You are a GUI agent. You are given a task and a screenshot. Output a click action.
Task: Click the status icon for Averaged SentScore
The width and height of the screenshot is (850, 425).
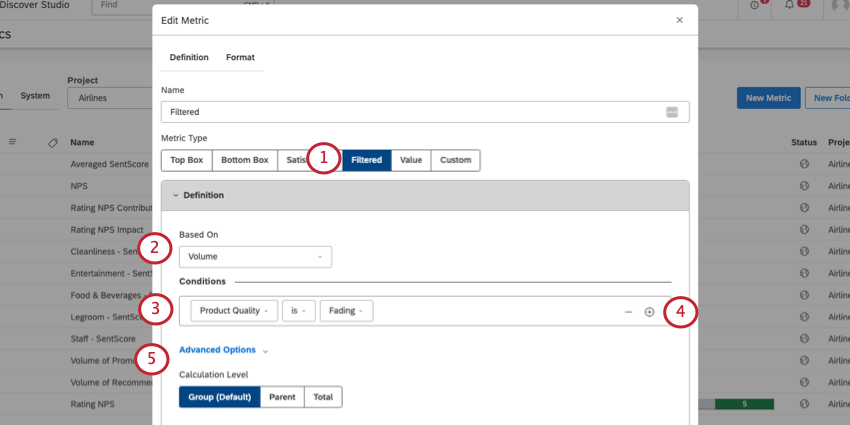coord(804,164)
